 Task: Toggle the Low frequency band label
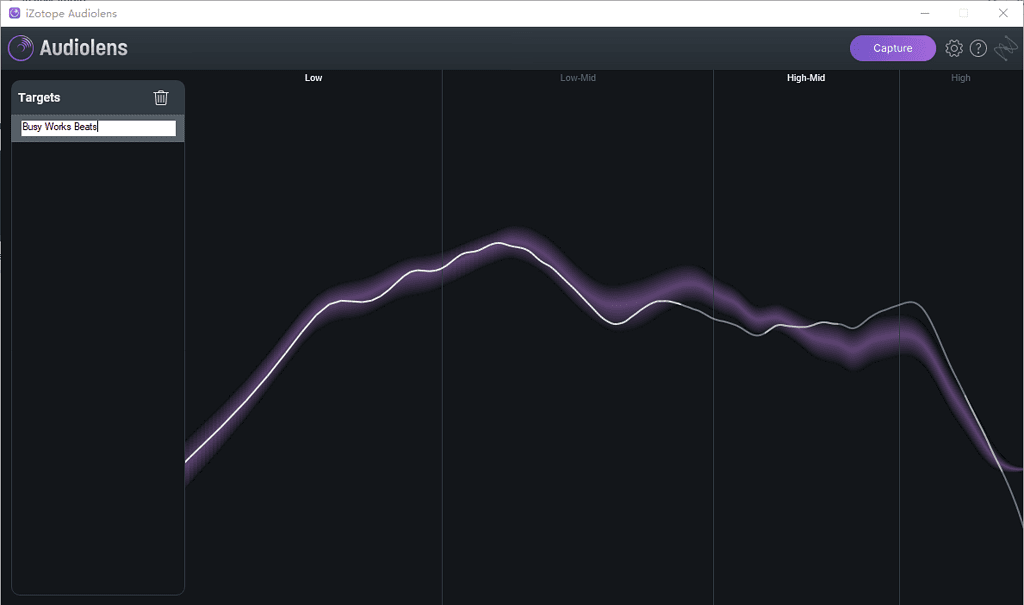pos(314,78)
